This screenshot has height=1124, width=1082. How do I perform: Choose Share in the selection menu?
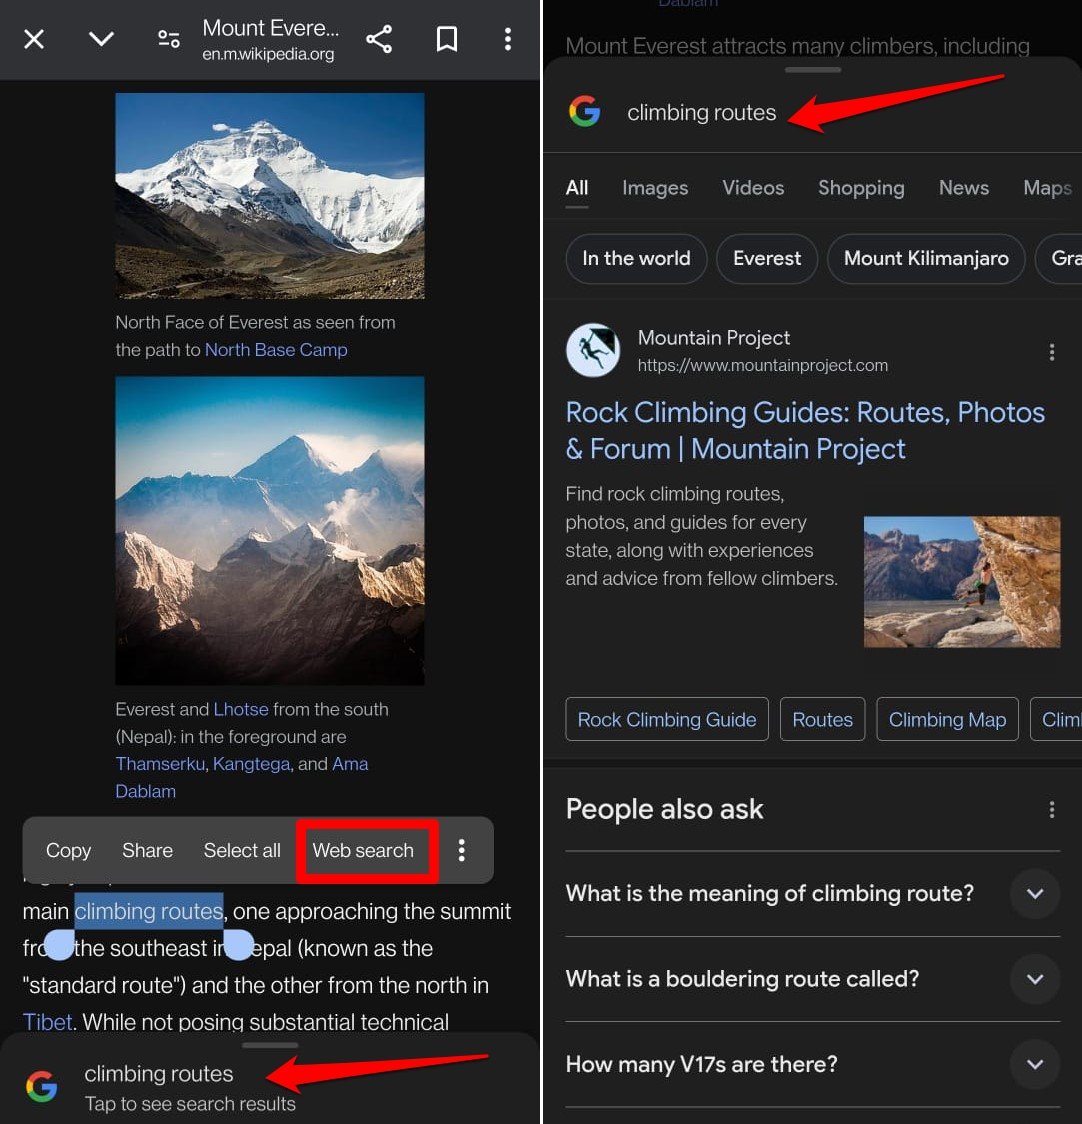point(147,850)
